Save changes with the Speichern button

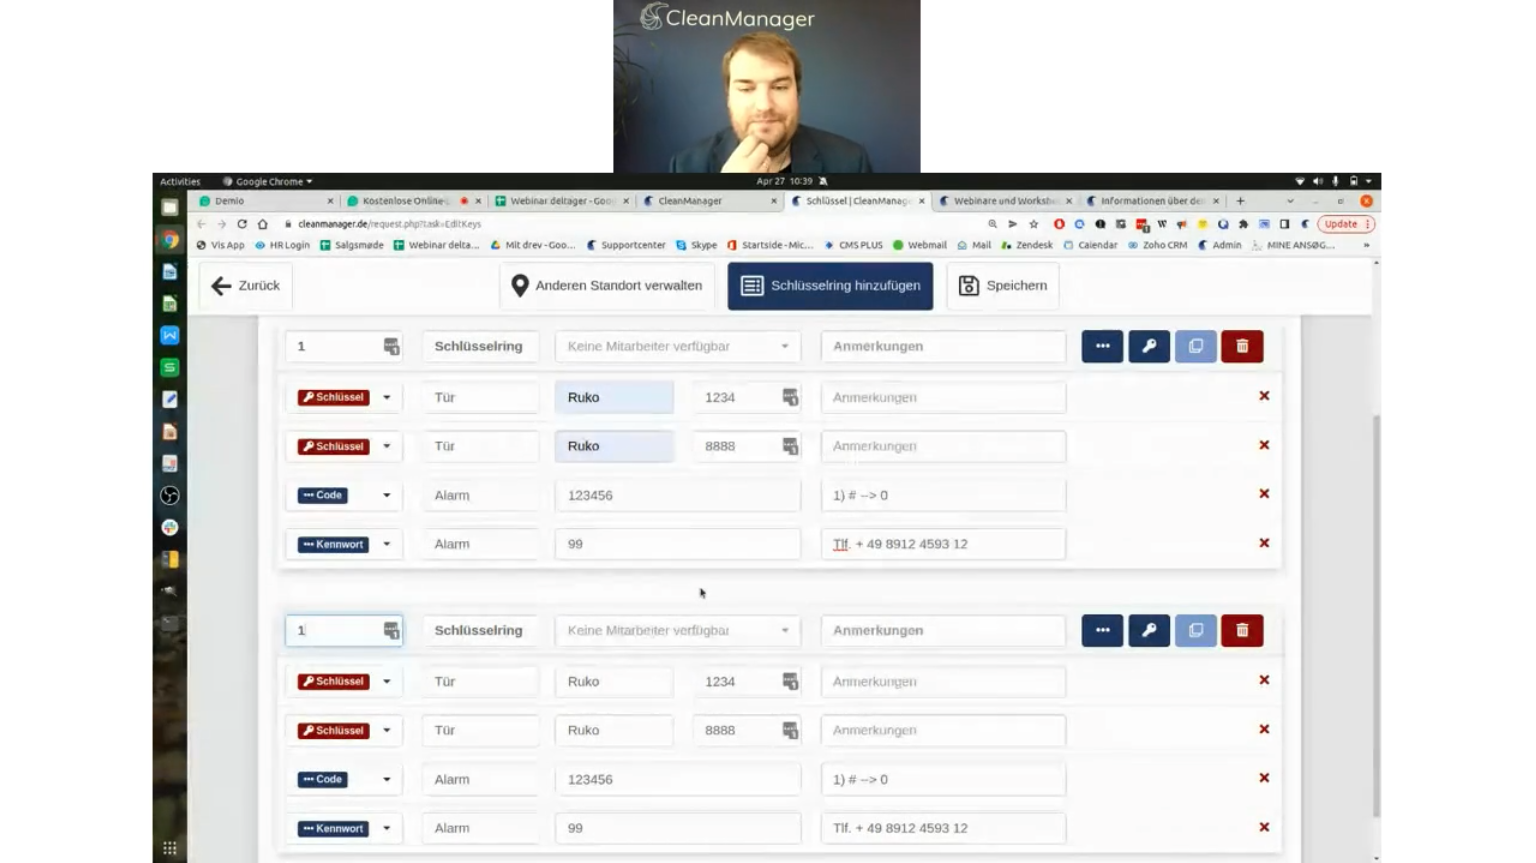pos(1003,286)
